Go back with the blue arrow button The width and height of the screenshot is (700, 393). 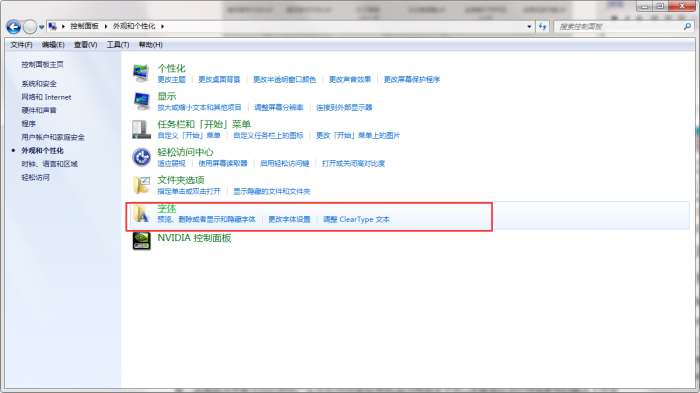click(13, 27)
